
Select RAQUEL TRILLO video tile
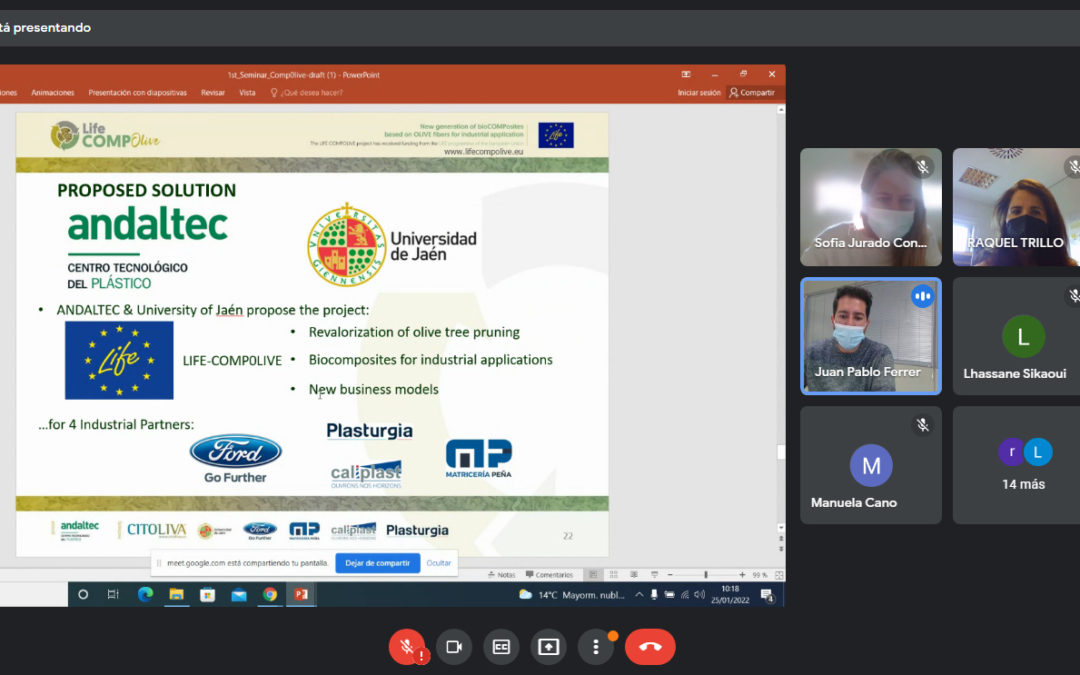coord(1016,207)
